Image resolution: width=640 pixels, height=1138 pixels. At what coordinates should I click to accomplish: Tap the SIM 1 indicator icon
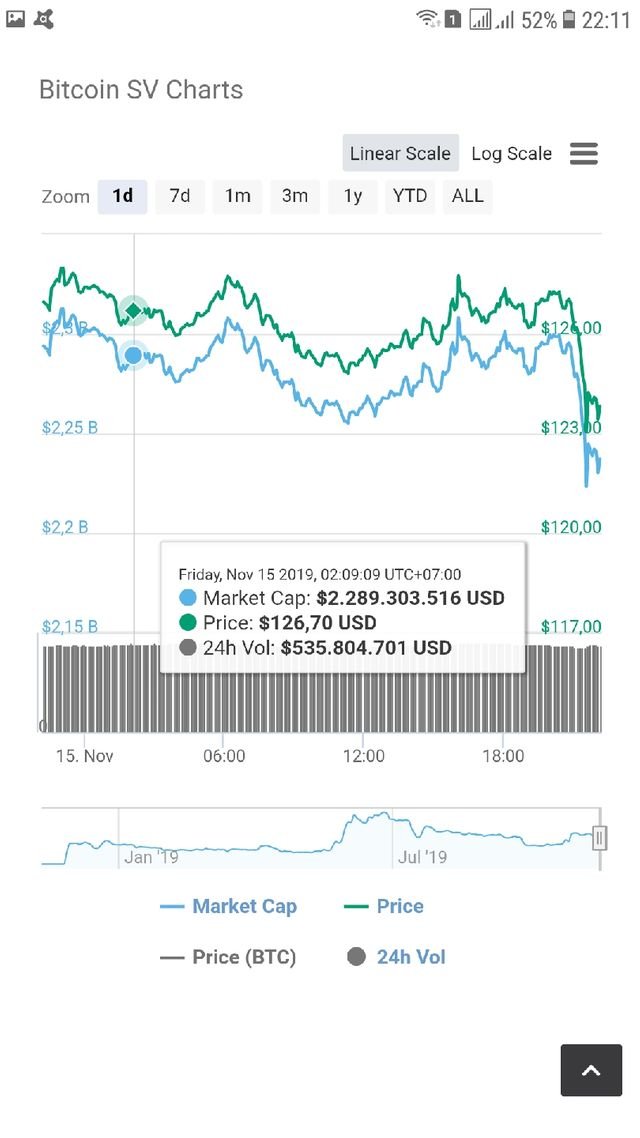[x=452, y=19]
